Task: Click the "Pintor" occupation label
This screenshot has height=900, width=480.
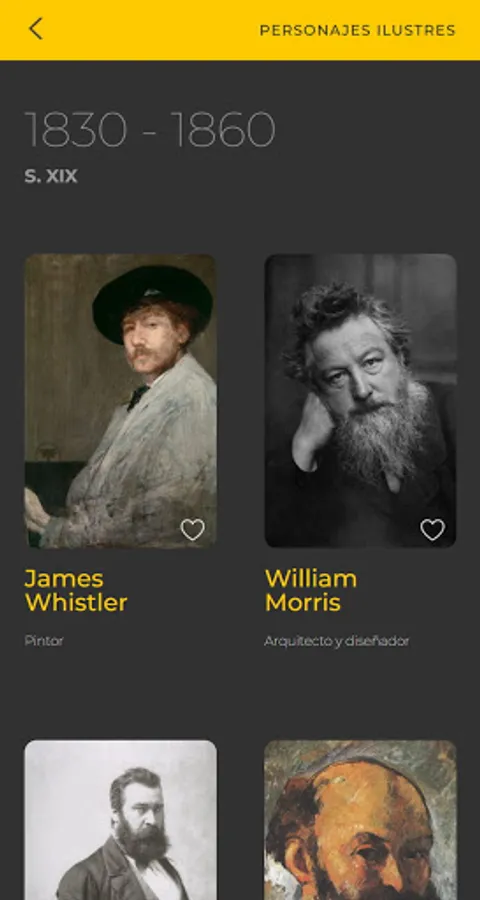Action: coord(44,641)
